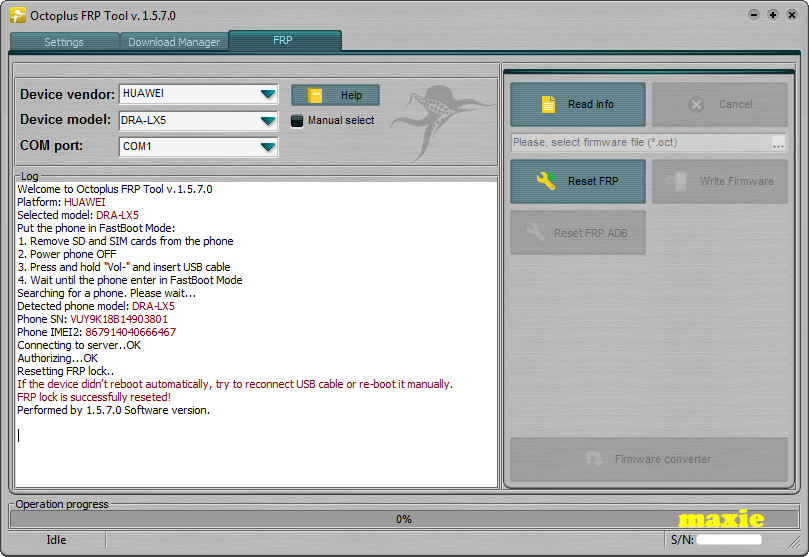The height and width of the screenshot is (557, 809).
Task: Expand the Device model dropdown arrow
Action: click(x=268, y=121)
